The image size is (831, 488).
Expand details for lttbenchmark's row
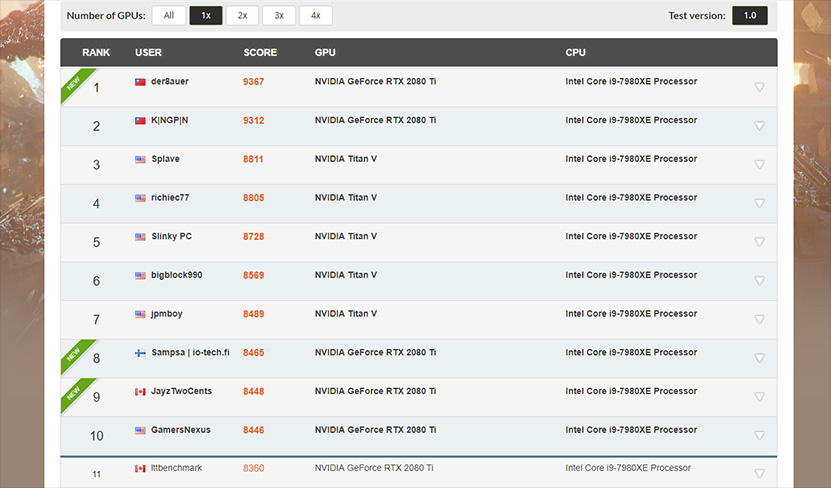759,473
